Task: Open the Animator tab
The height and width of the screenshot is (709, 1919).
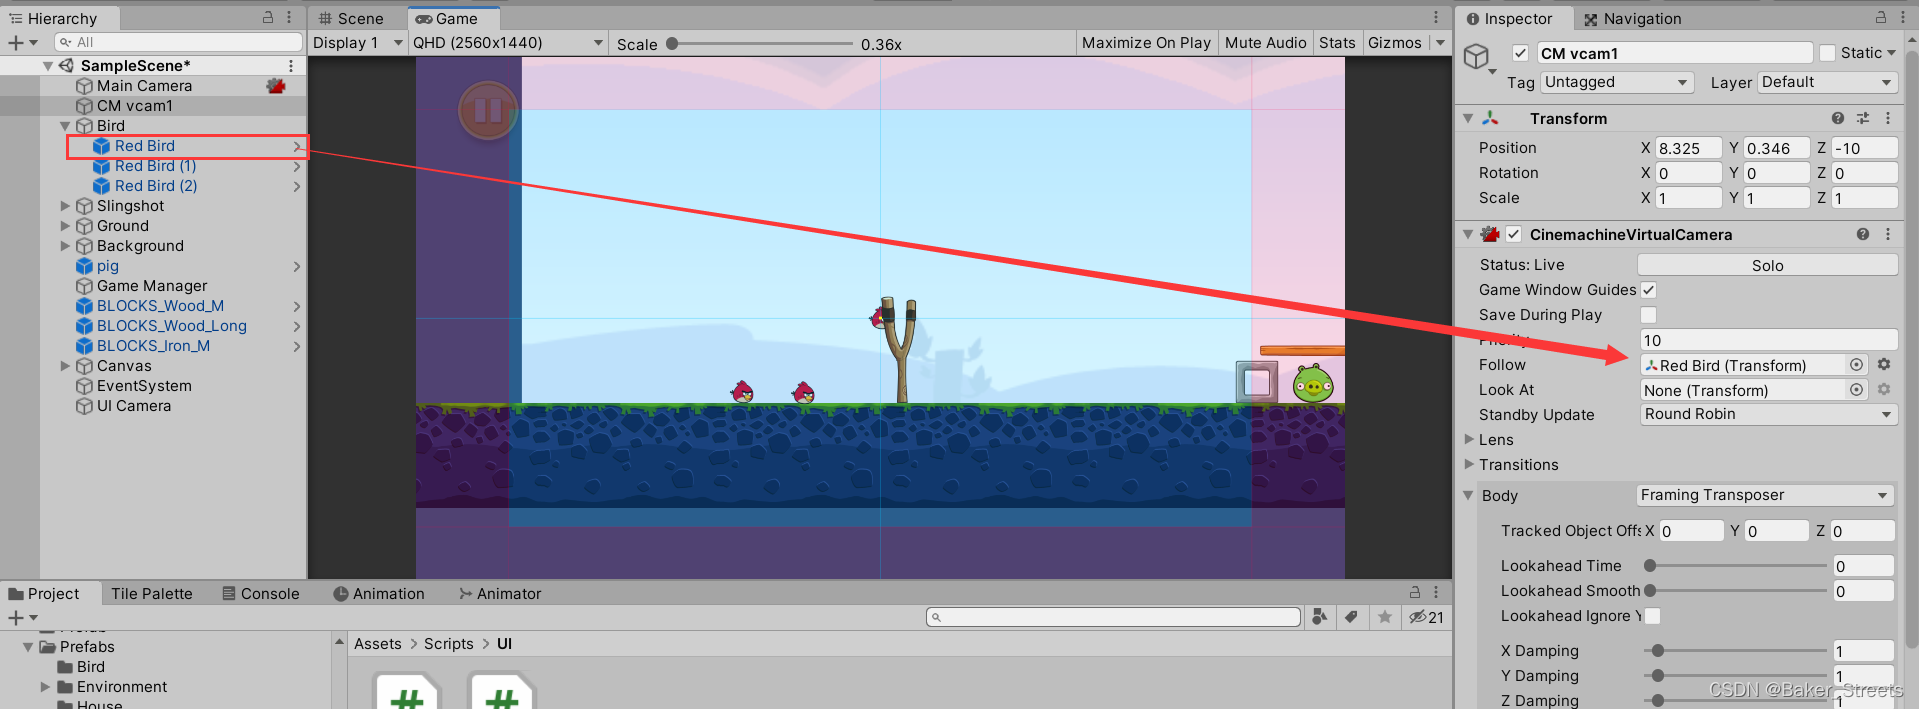Action: 500,594
